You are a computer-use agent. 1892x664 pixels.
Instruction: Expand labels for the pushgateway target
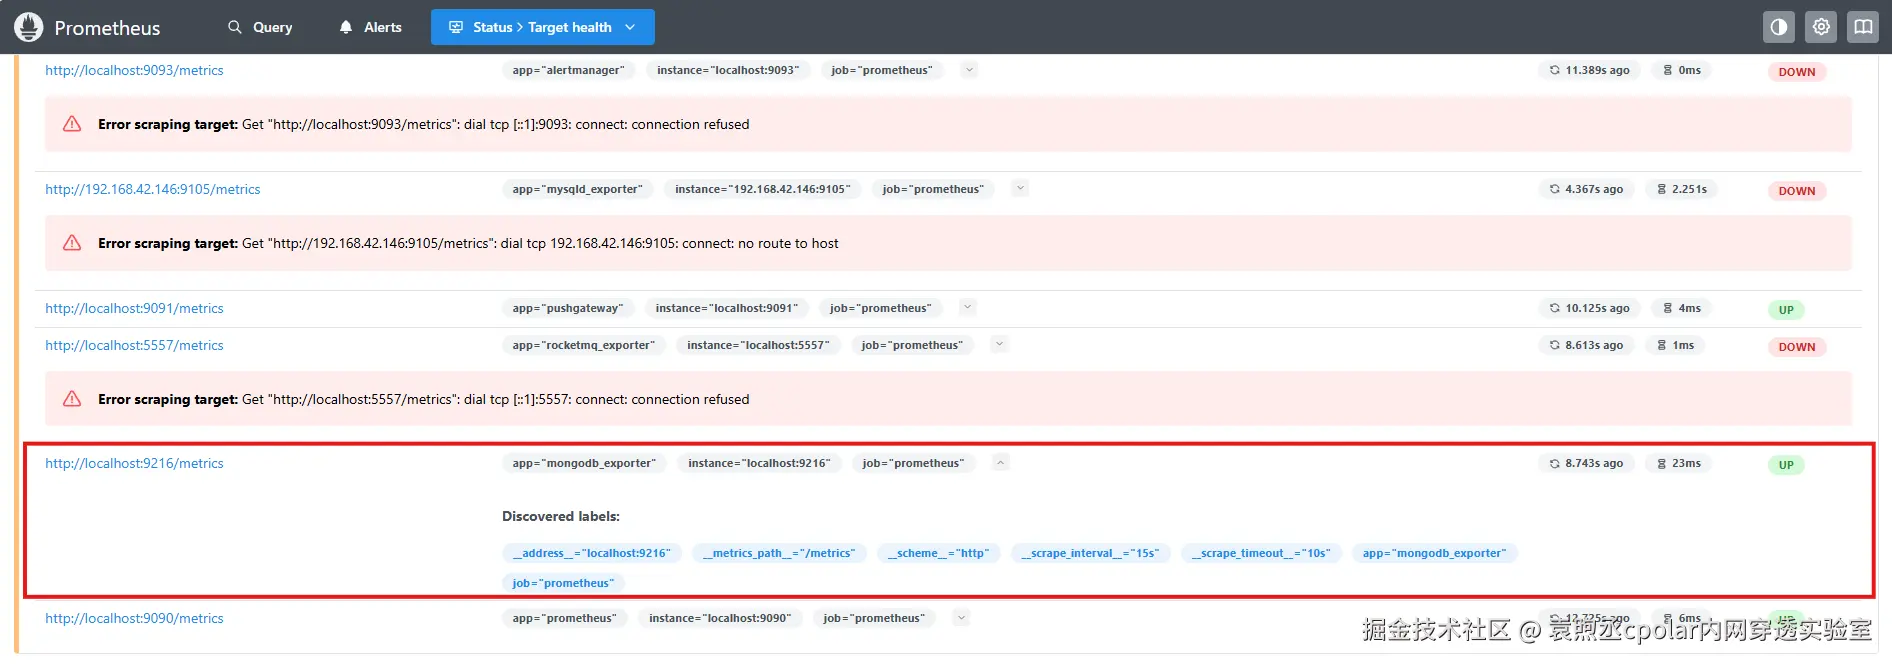coord(967,307)
